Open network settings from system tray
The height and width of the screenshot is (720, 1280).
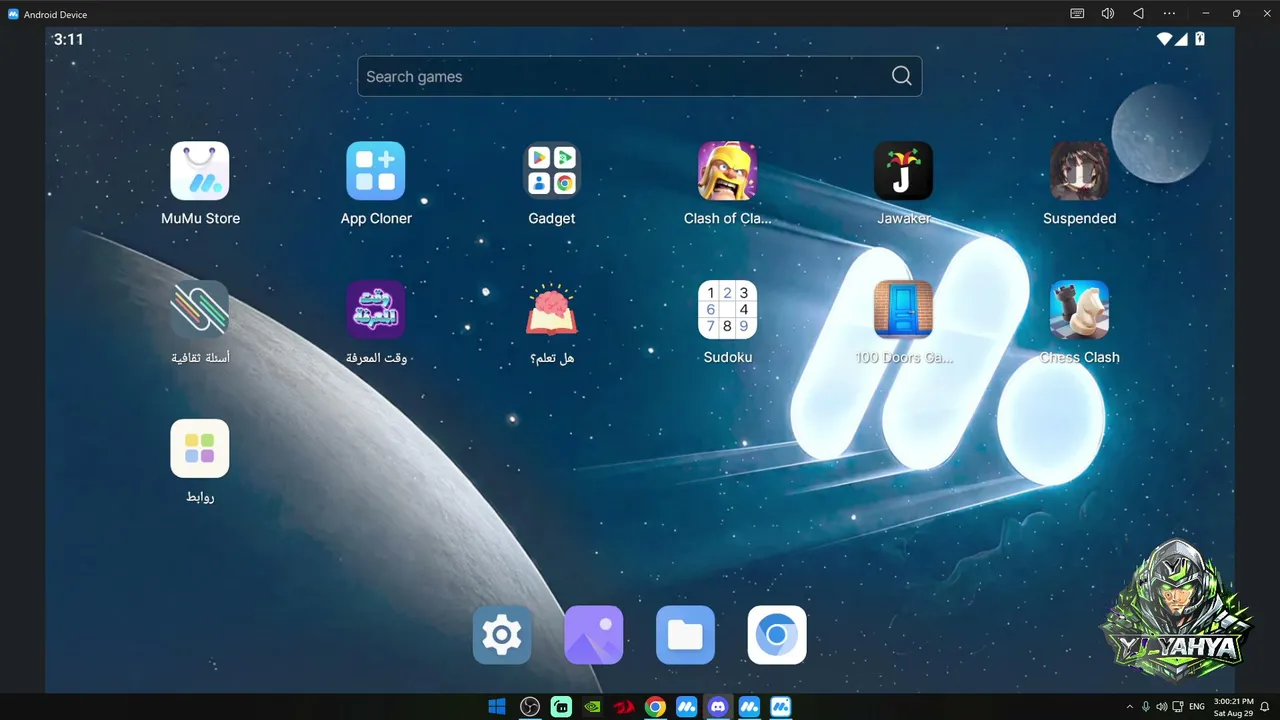(1178, 707)
